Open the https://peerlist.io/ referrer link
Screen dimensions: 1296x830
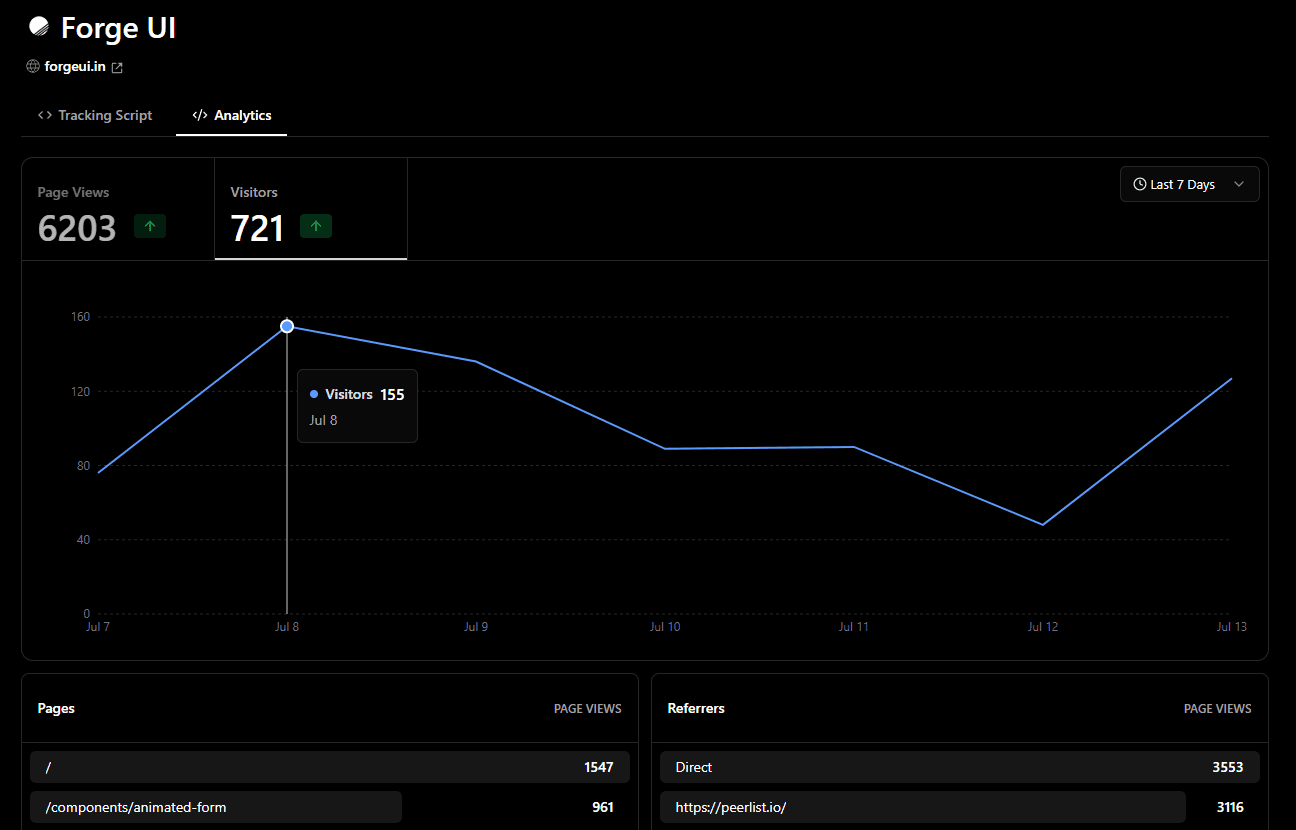click(732, 807)
